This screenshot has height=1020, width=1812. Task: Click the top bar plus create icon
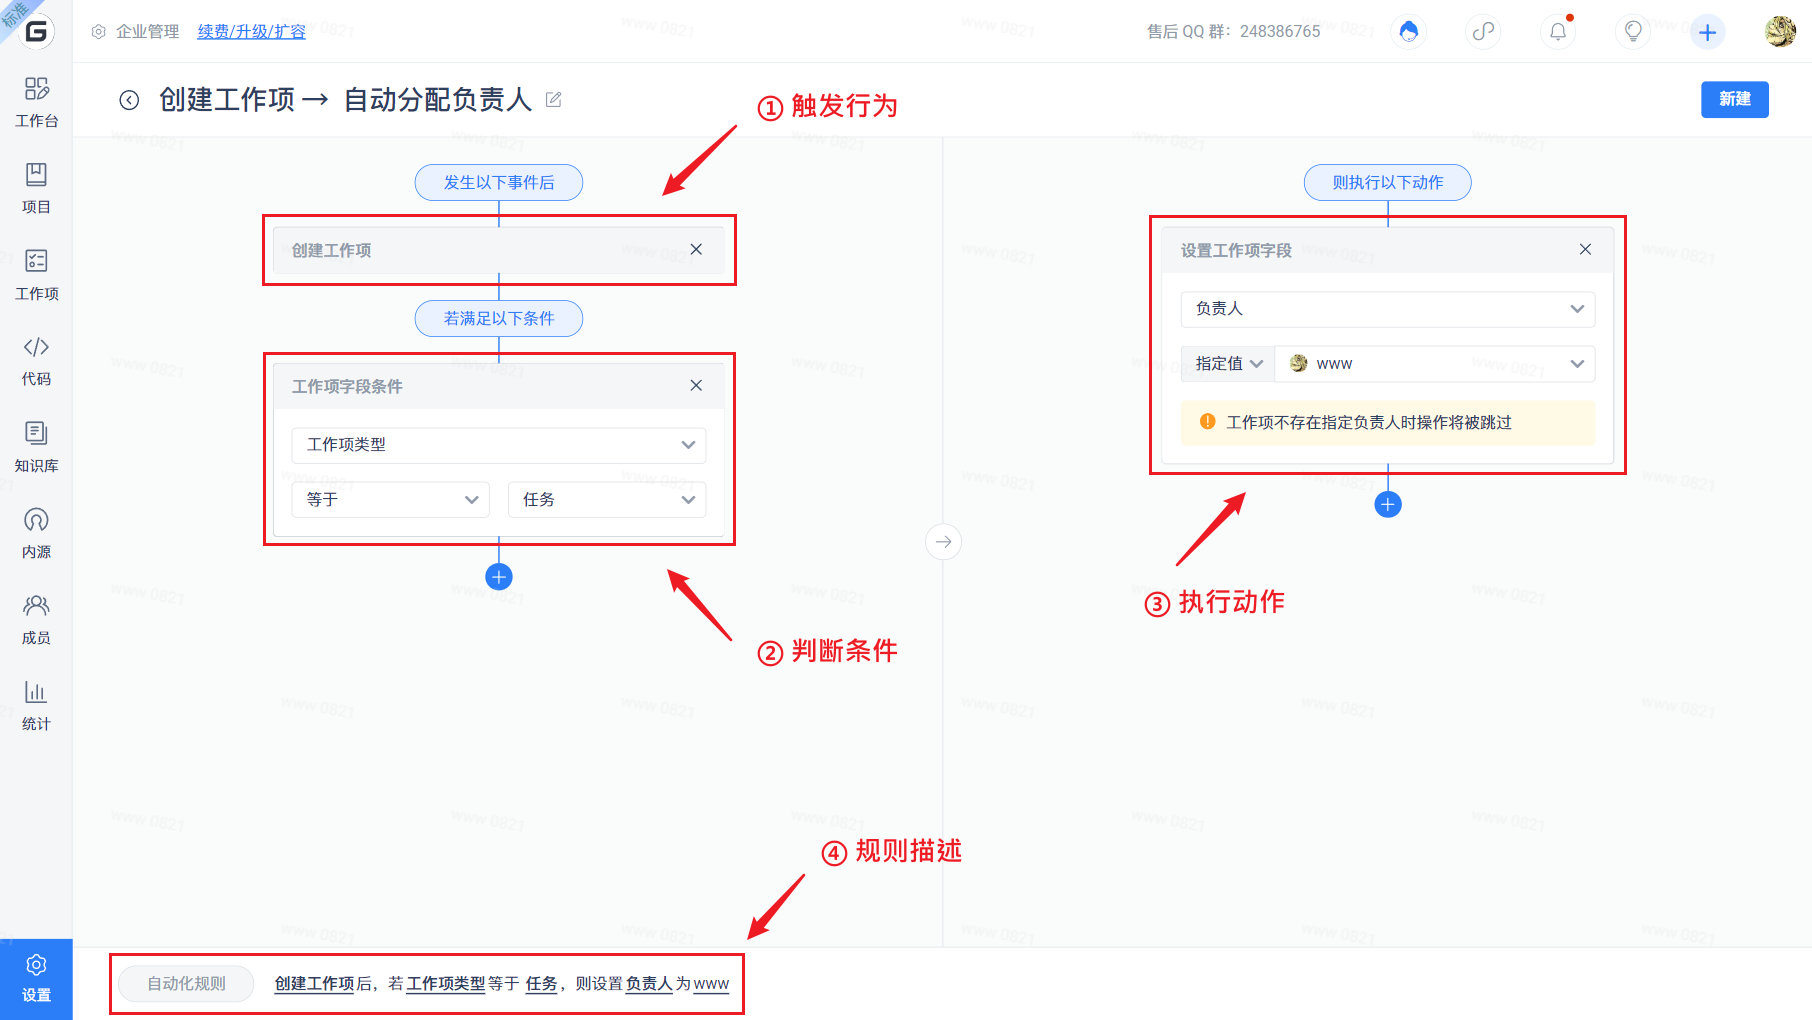click(1708, 32)
